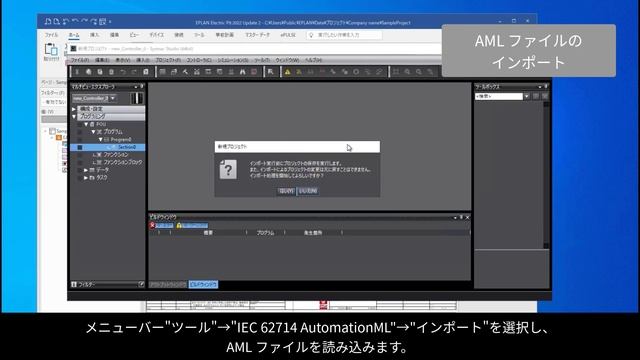Click the filter icon at the explorer bottom
Image resolution: width=640 pixels, height=360 pixels.
(x=74, y=284)
